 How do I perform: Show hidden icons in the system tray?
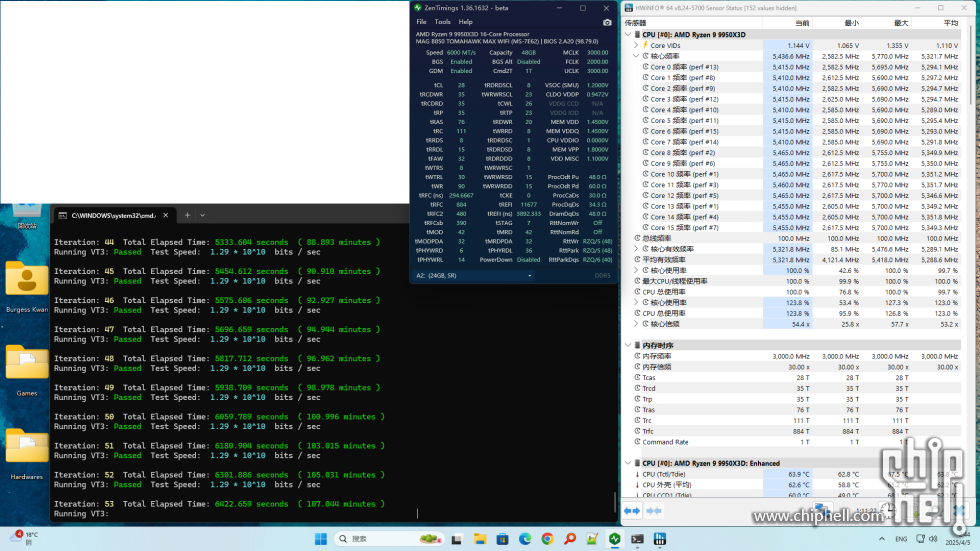(x=882, y=539)
